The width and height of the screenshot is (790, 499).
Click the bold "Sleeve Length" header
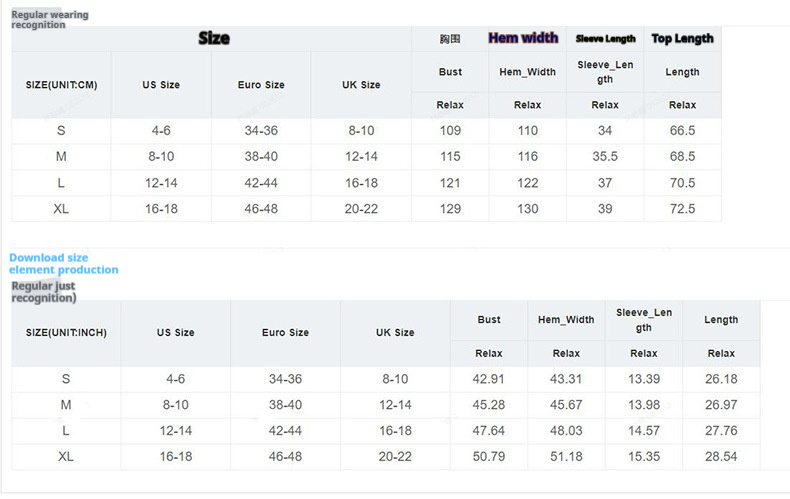[x=605, y=39]
